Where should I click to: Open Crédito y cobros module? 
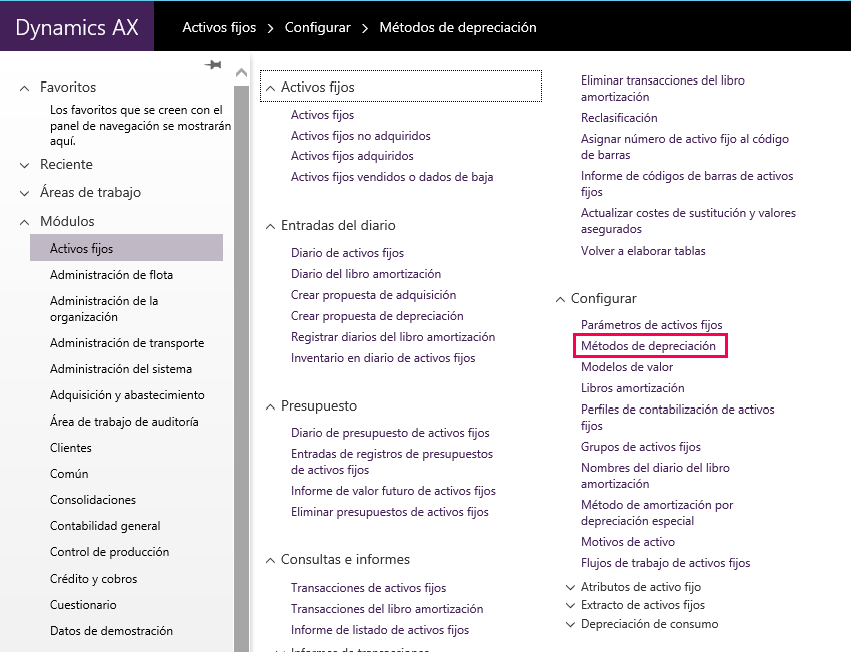93,579
